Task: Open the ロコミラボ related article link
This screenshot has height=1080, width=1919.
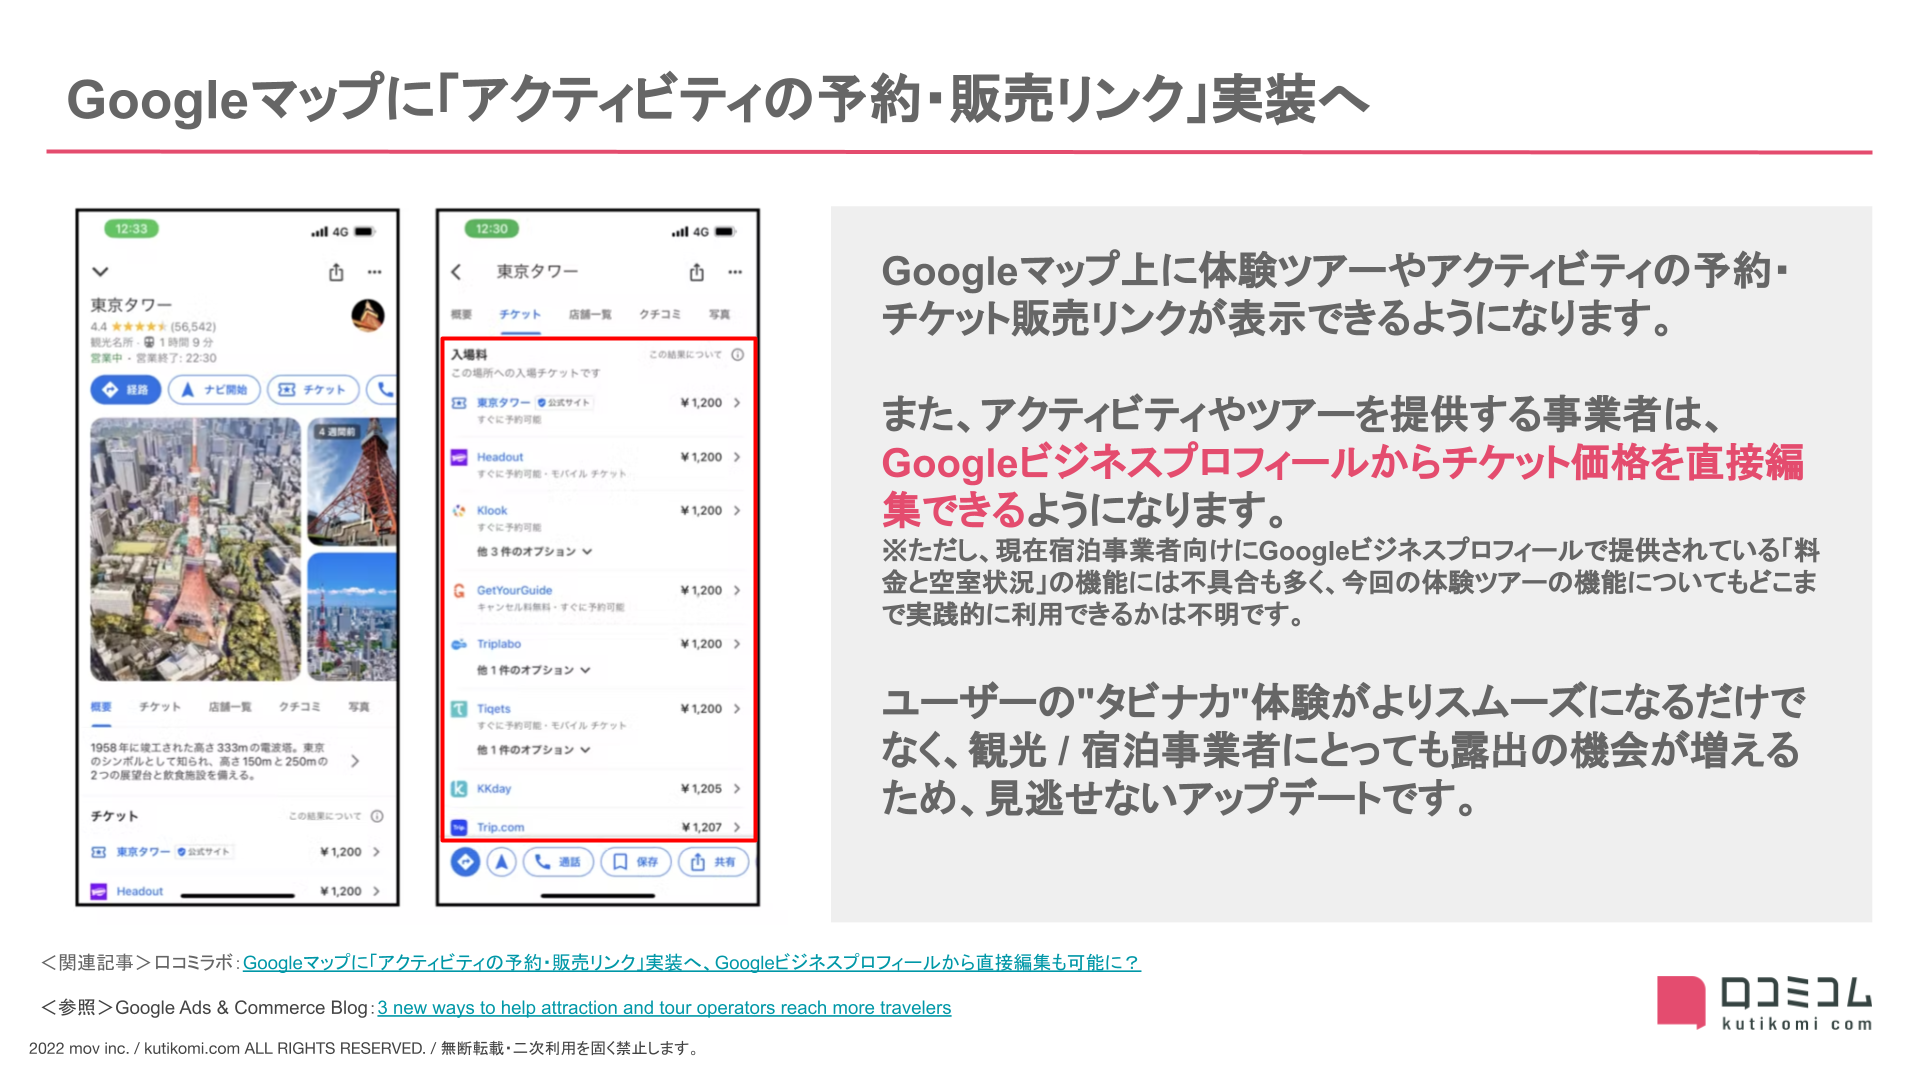Action: coord(691,962)
